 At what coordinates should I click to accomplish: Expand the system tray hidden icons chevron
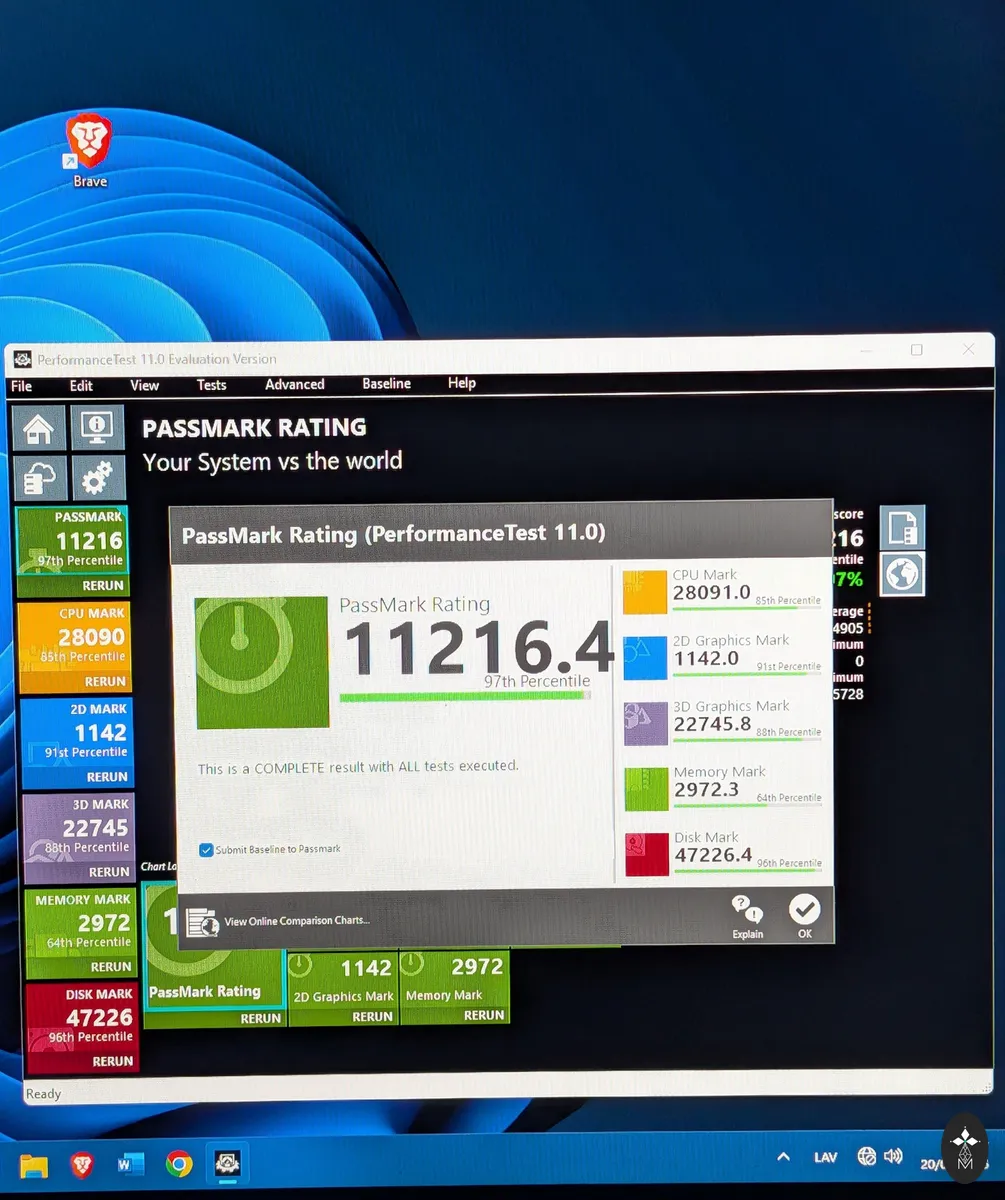click(784, 1157)
